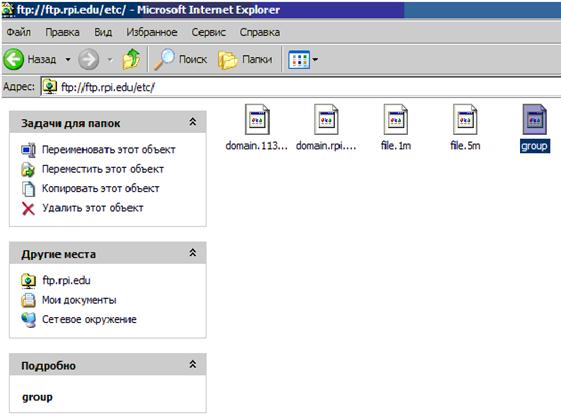
Task: Click Копировать этот объект link
Action: tap(101, 188)
